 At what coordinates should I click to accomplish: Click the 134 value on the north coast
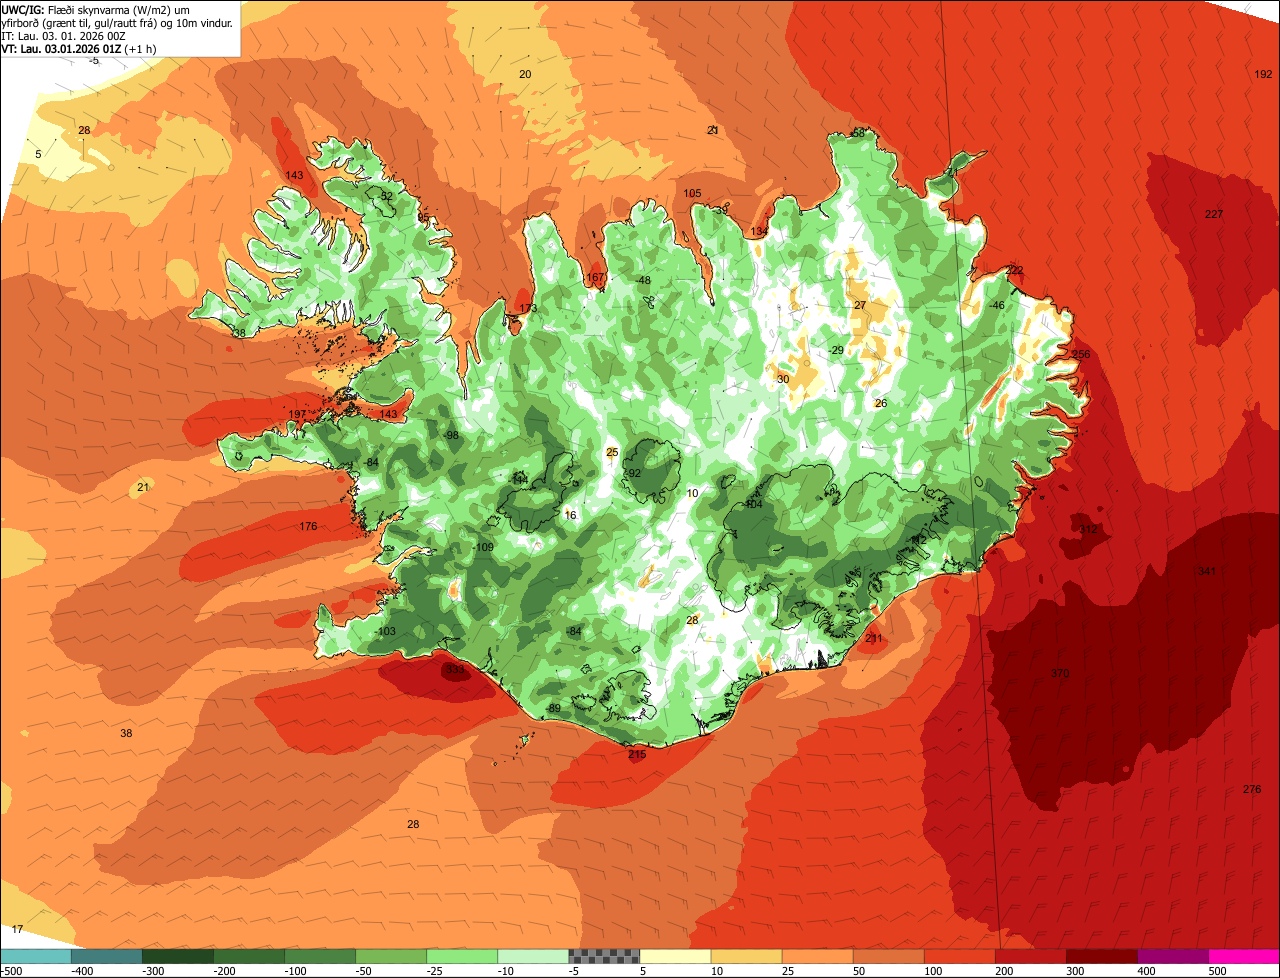click(x=760, y=231)
